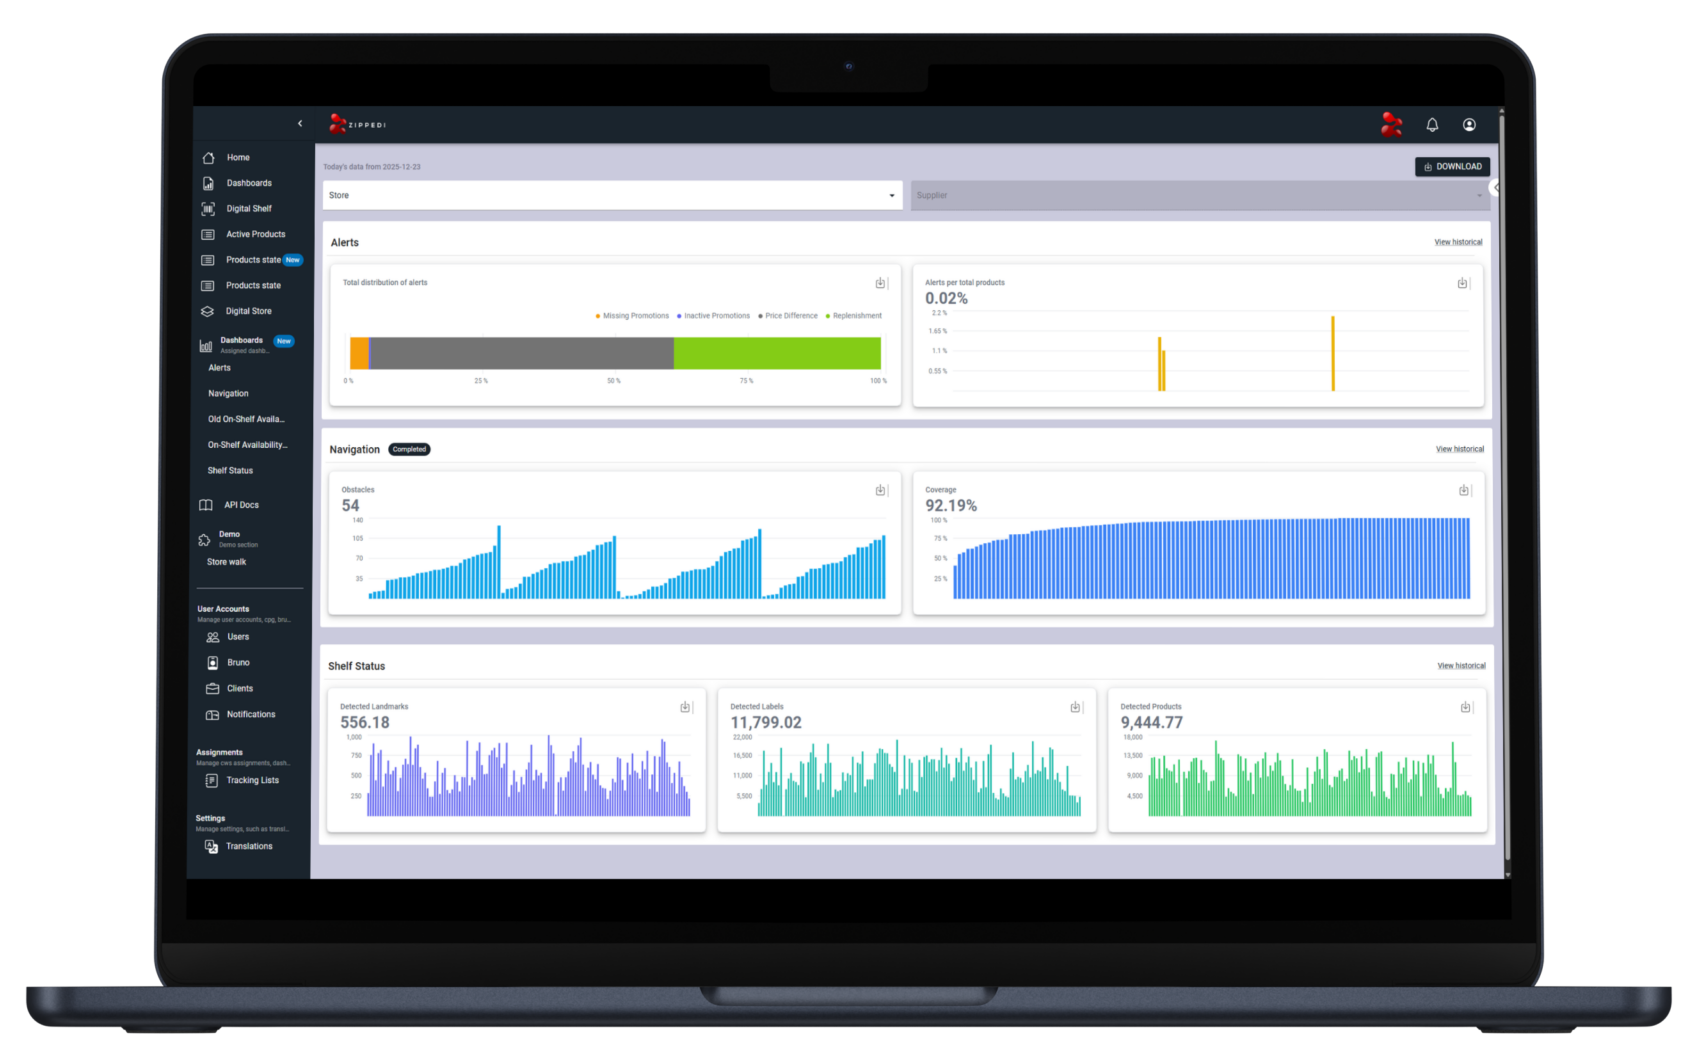This screenshot has width=1707, height=1058.
Task: Download the Detected Landmarks chart
Action: tap(685, 708)
